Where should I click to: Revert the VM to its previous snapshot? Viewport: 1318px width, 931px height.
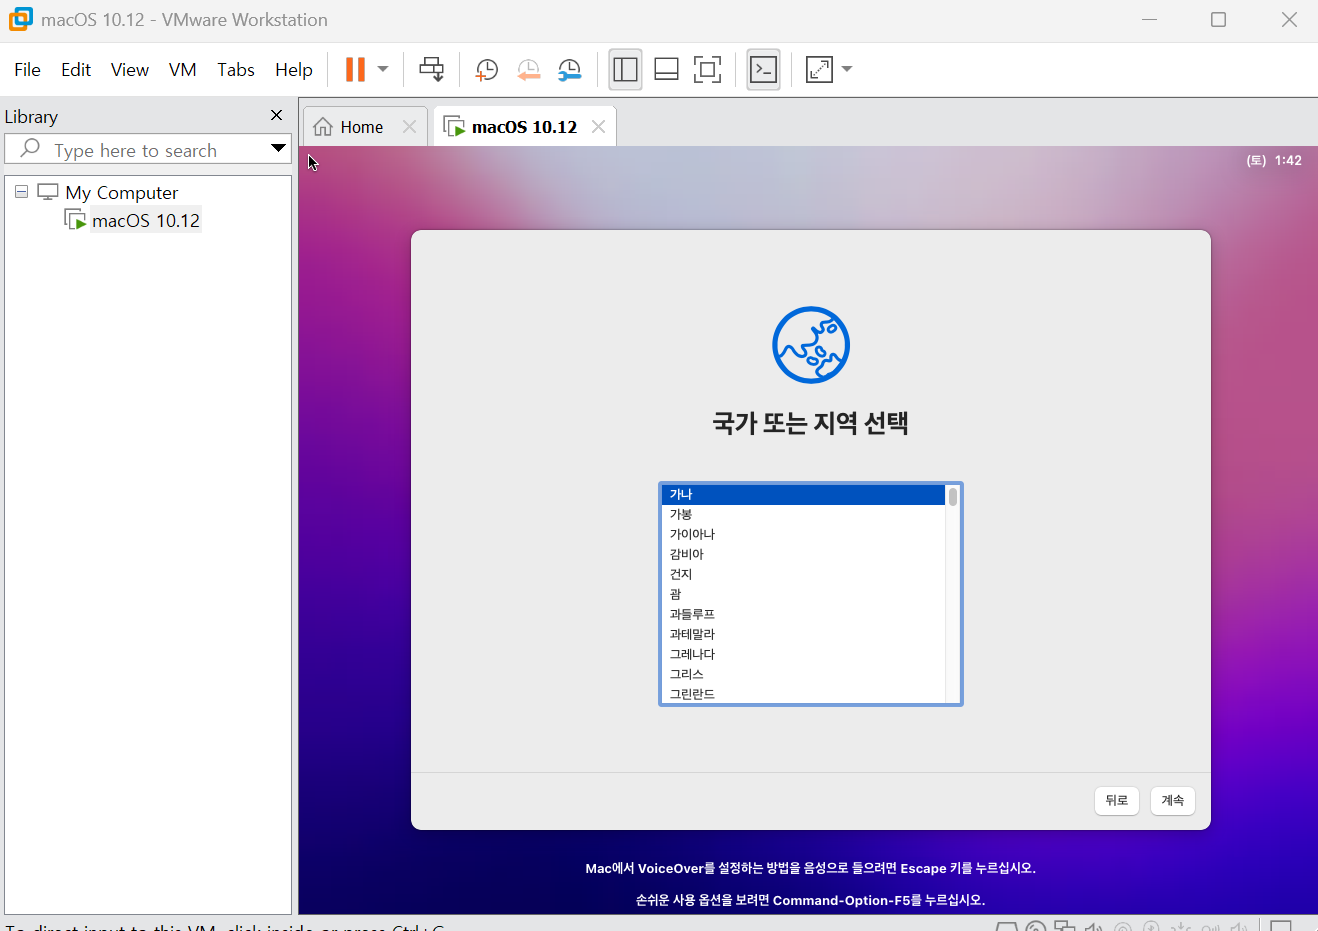(528, 69)
